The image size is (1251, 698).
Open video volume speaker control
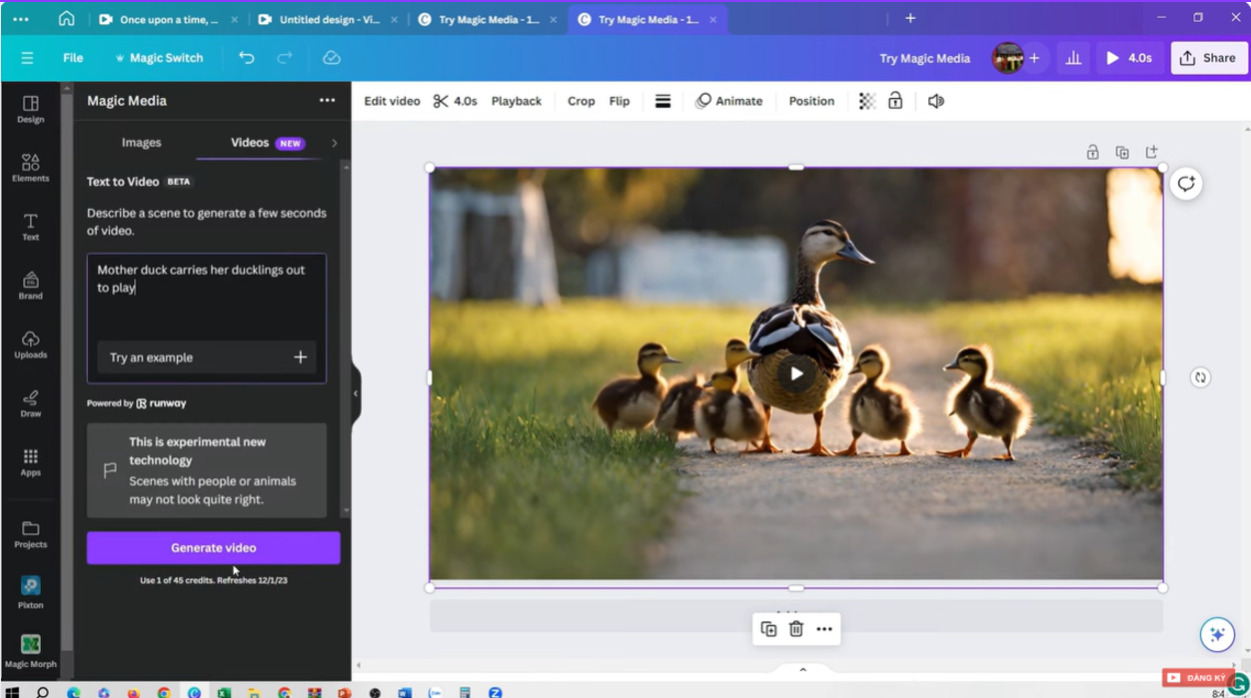click(x=936, y=101)
